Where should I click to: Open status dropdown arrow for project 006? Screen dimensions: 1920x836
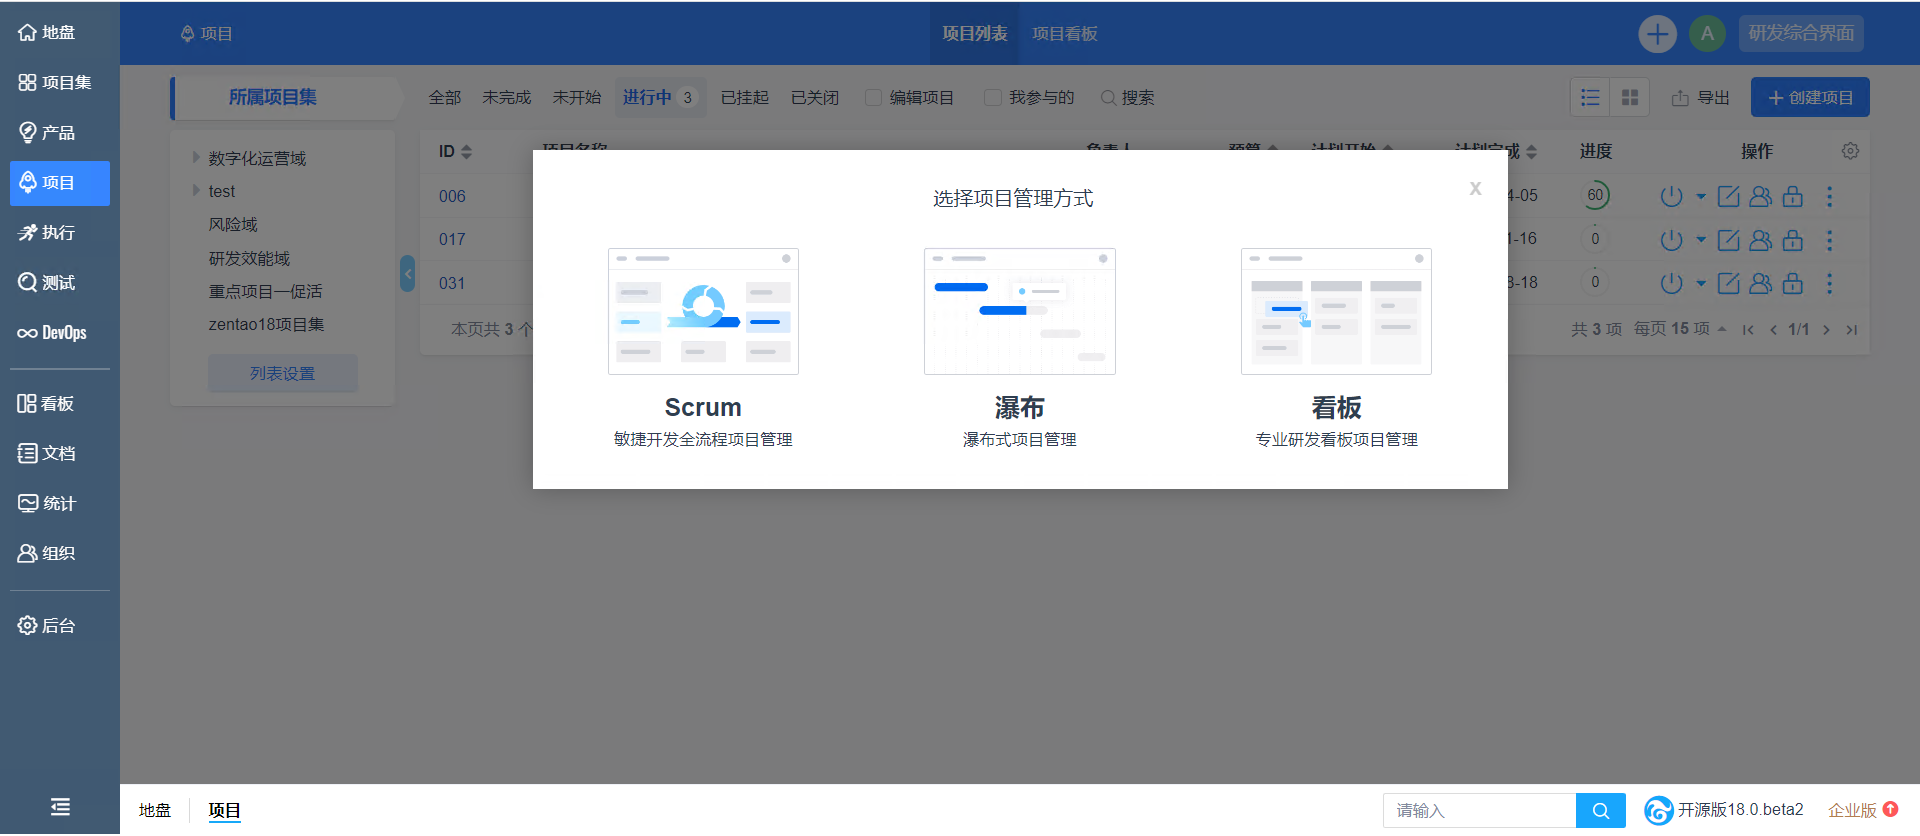(x=1700, y=197)
